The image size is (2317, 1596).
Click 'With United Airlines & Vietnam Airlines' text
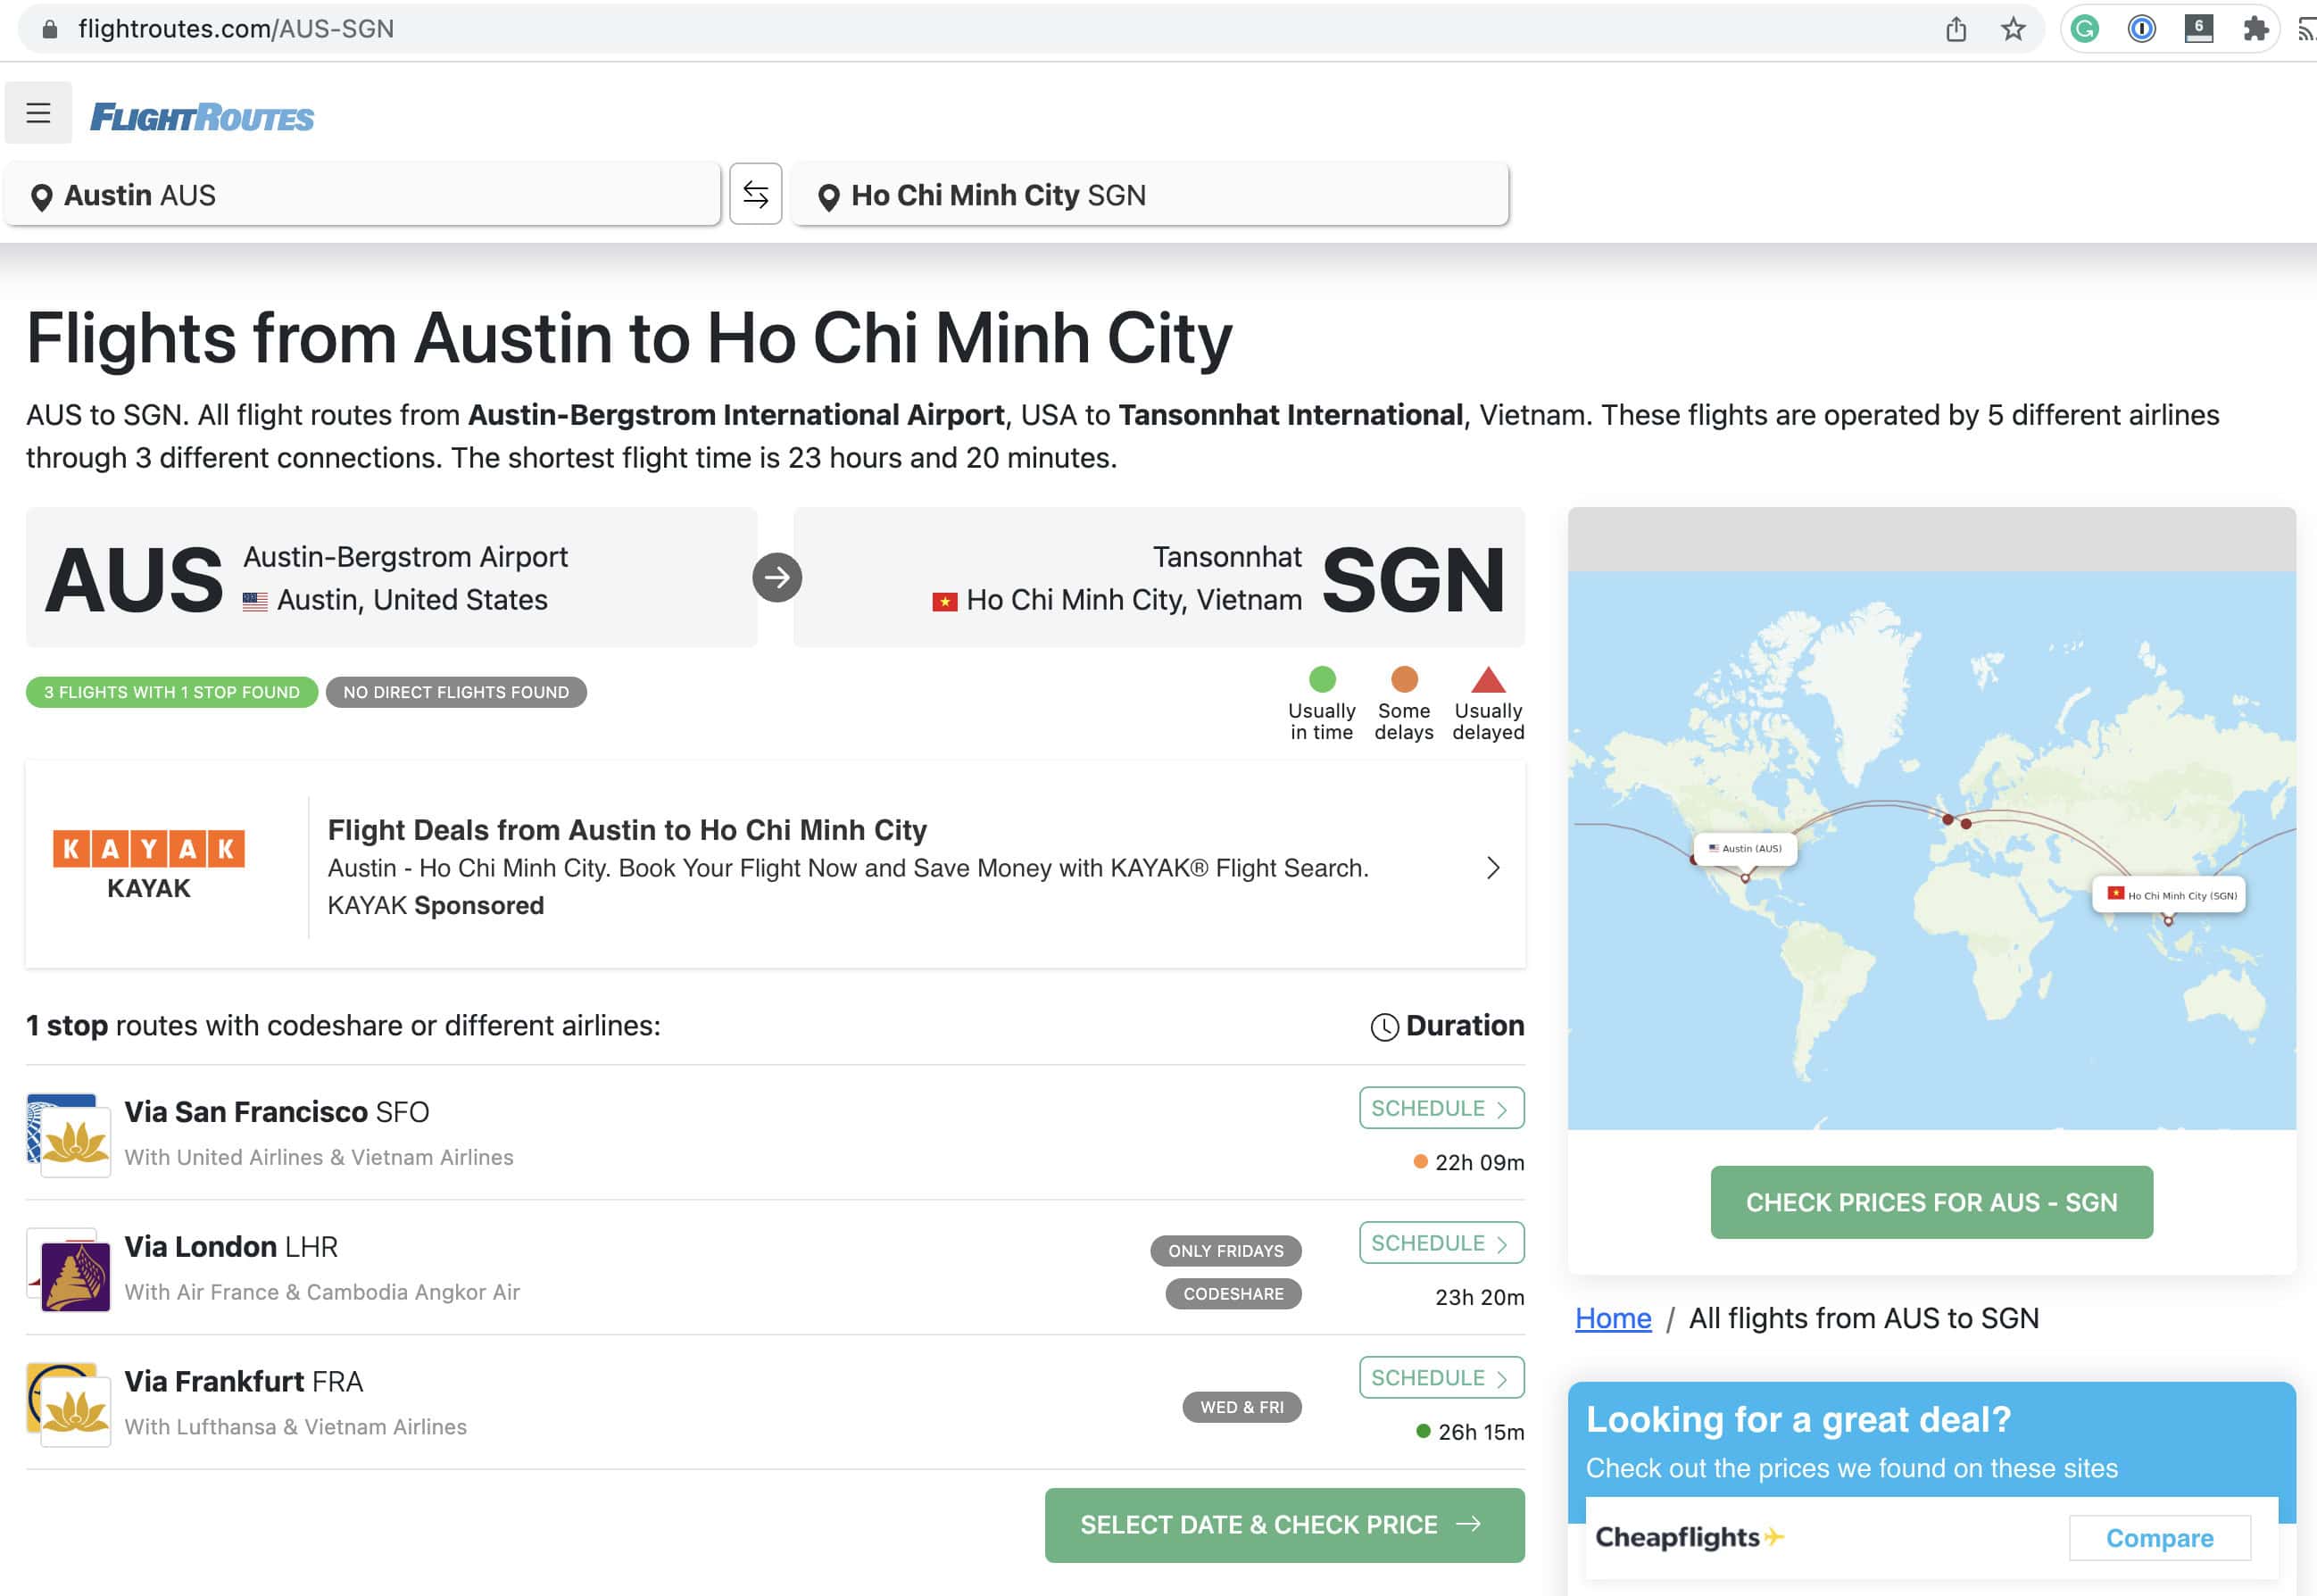click(x=319, y=1158)
